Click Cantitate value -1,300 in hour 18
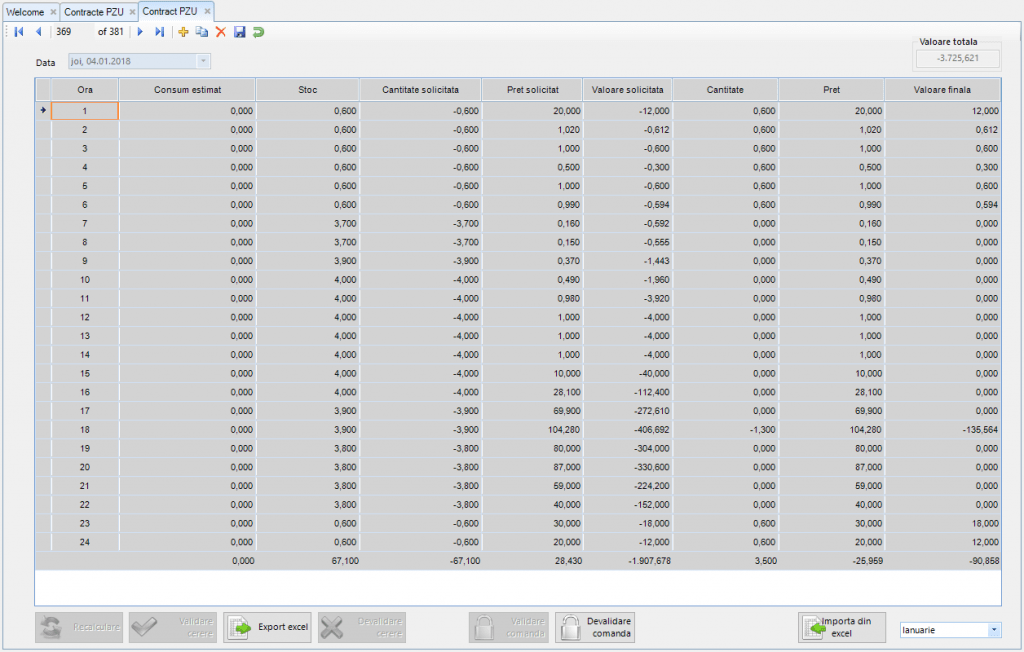 [725, 430]
